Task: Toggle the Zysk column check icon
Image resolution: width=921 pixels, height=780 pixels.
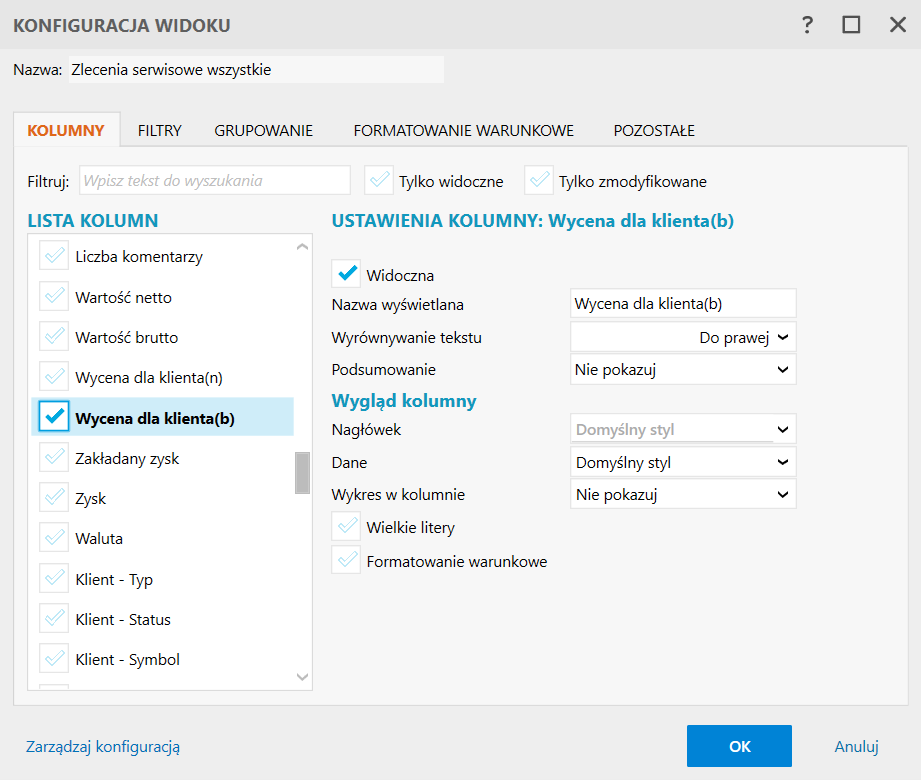Action: pos(54,497)
